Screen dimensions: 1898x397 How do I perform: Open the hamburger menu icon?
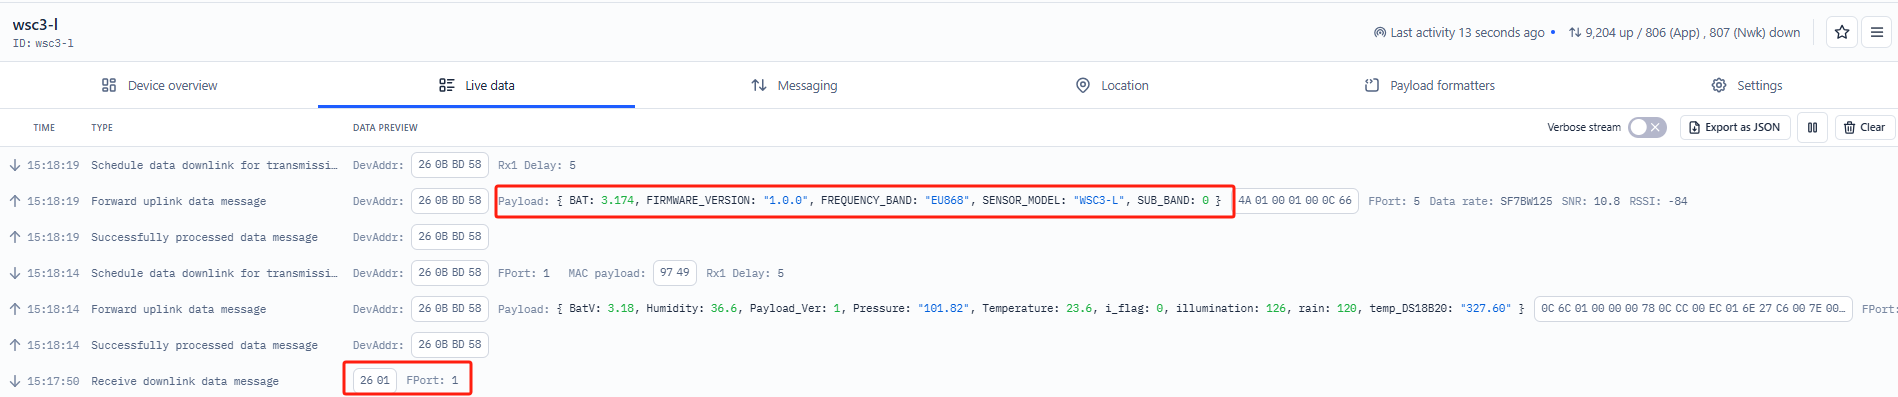tap(1876, 32)
